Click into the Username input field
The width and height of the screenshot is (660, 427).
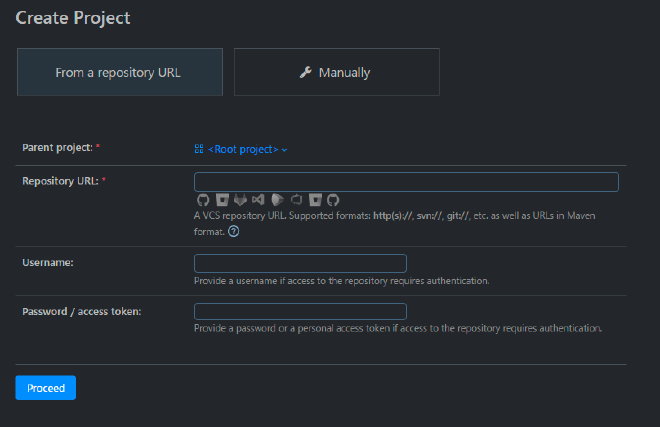(300, 263)
